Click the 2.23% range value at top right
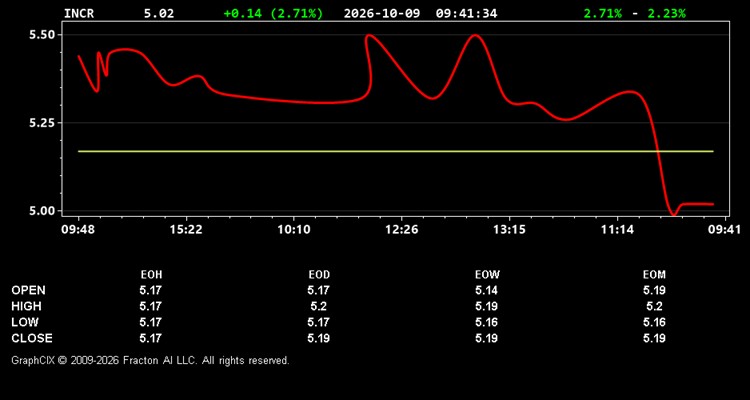Viewport: 750px width, 400px height. click(666, 13)
